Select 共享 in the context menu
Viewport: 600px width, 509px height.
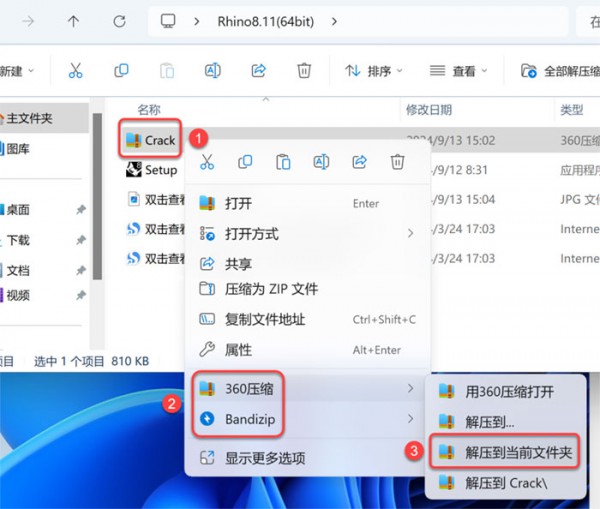pyautogui.click(x=307, y=264)
